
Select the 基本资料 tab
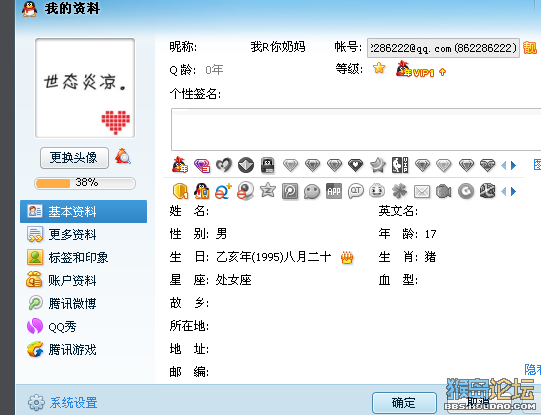pyautogui.click(x=83, y=211)
